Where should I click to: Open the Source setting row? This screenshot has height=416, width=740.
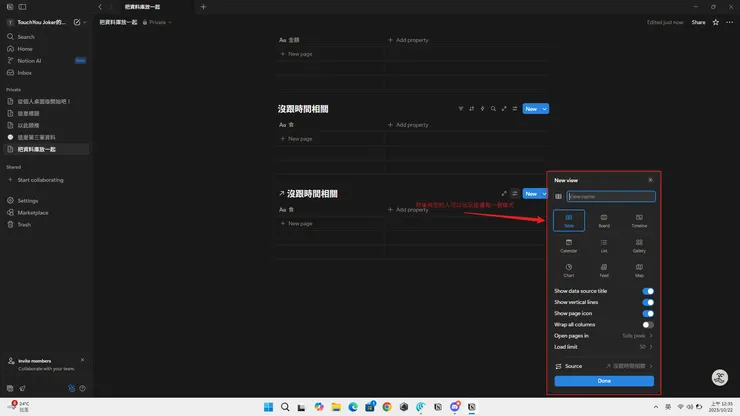[x=604, y=366]
